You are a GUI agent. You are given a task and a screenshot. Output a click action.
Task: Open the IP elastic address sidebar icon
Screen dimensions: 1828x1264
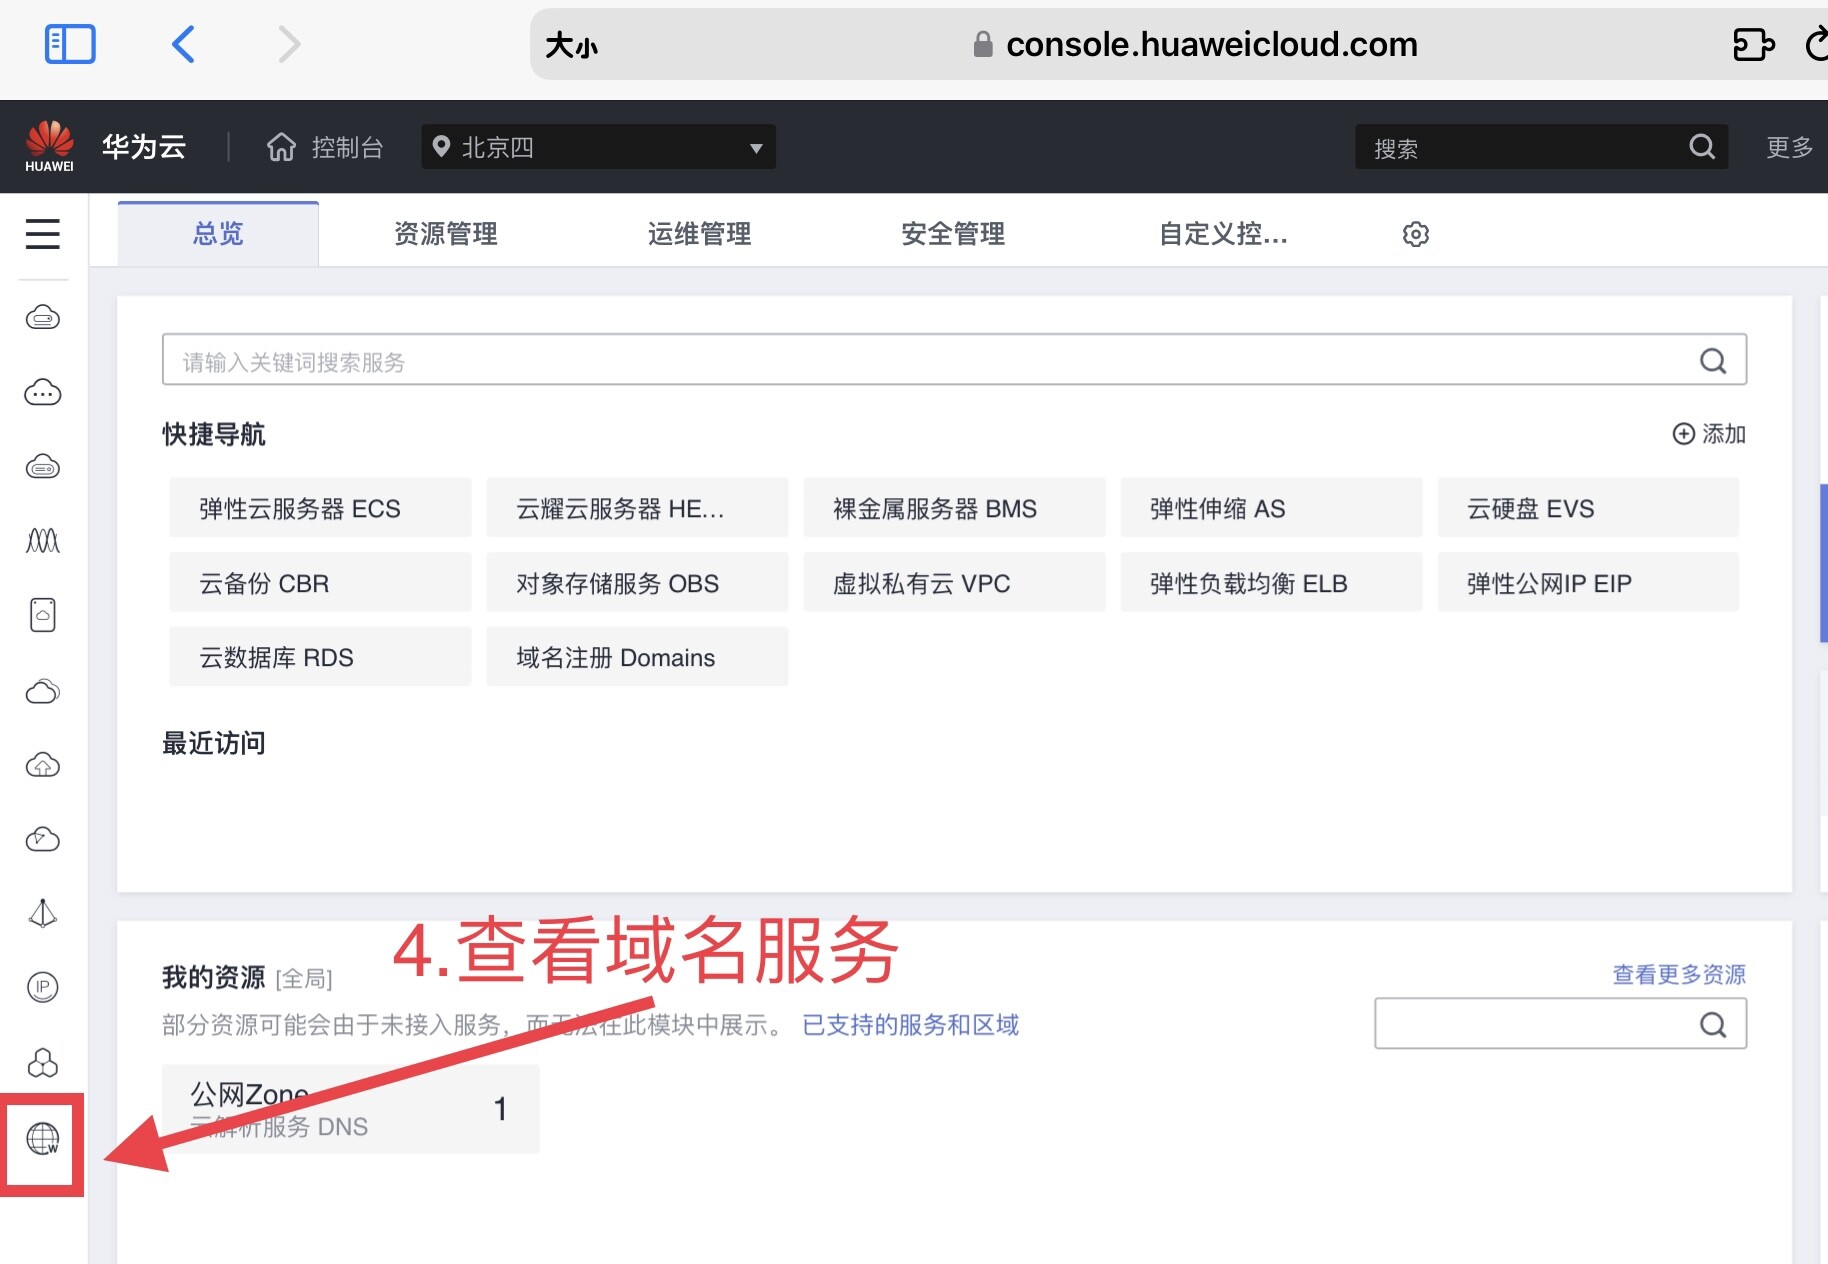click(x=42, y=988)
